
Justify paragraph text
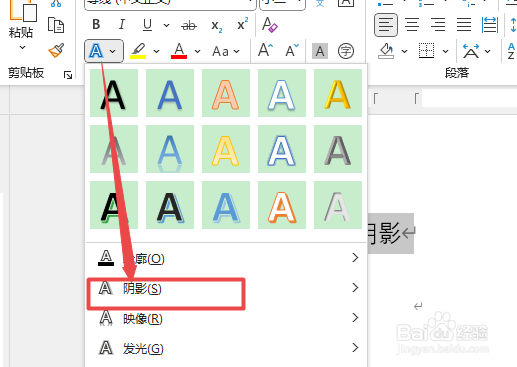464,25
